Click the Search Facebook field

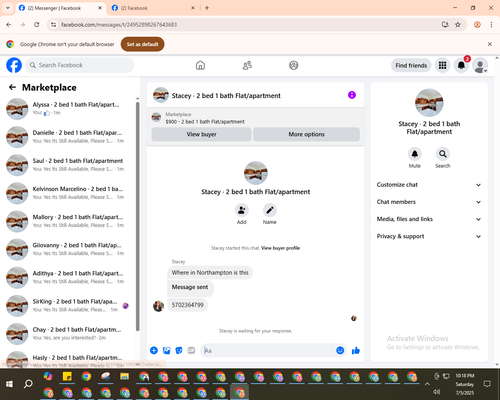(x=80, y=65)
